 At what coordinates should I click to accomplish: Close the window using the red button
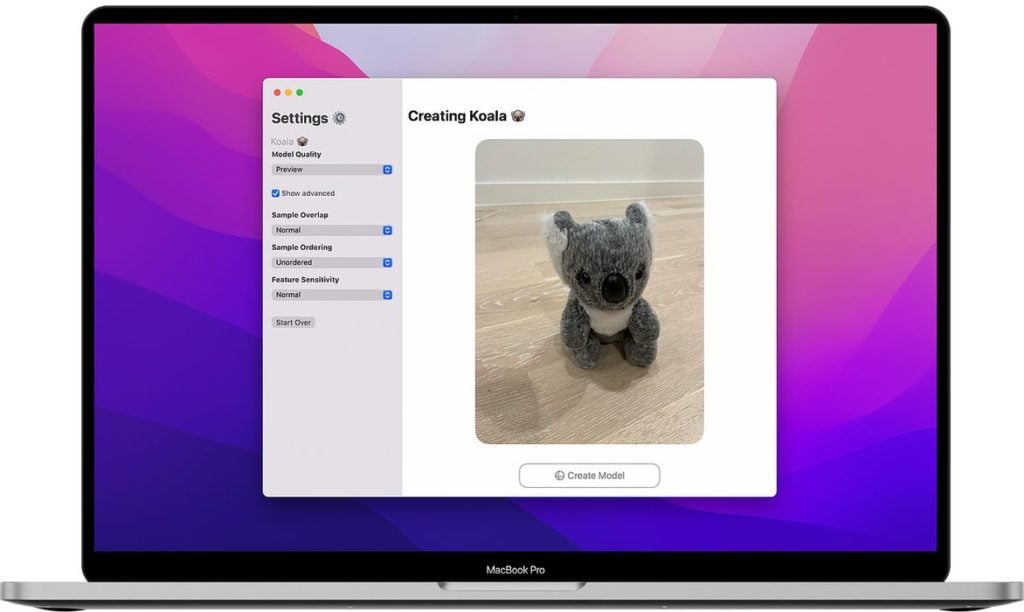(277, 92)
